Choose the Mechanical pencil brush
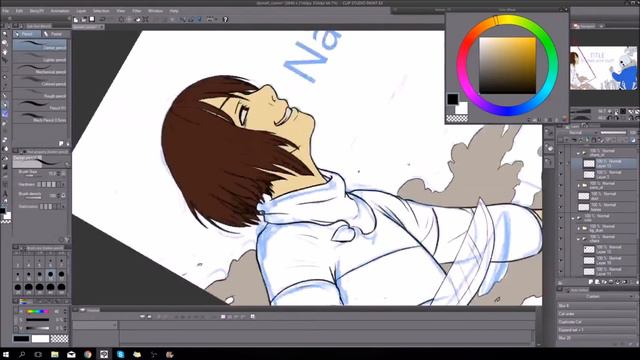 tap(40, 69)
